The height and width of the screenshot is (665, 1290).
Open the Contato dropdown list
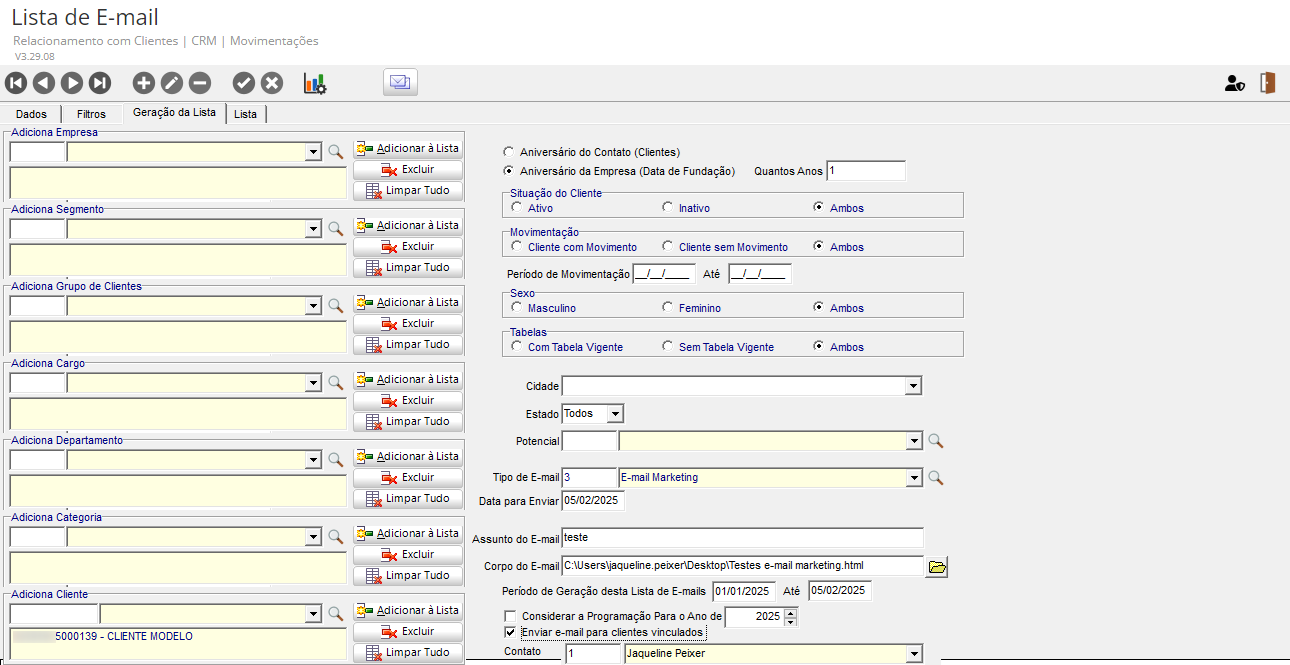[x=912, y=654]
